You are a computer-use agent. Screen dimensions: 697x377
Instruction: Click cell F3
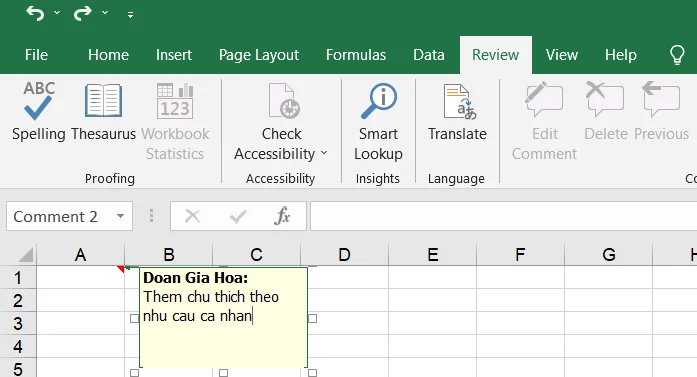521,323
